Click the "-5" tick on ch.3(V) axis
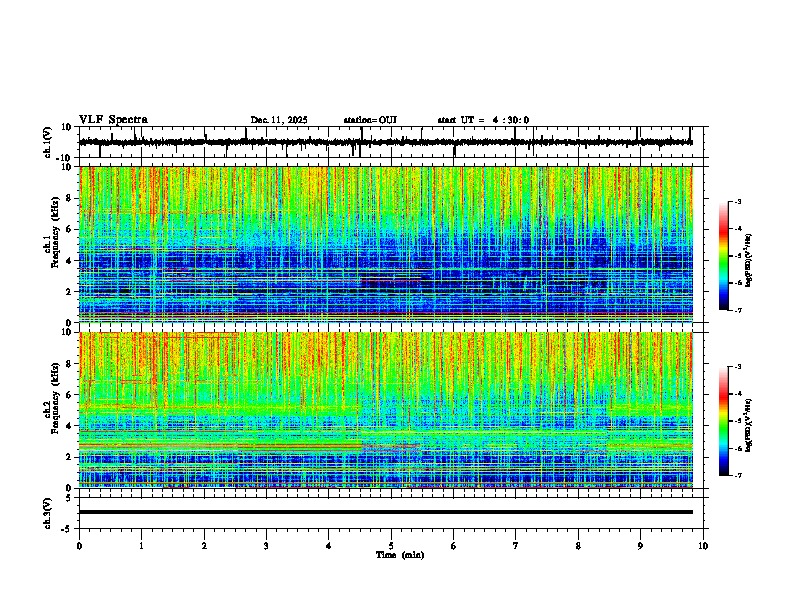The image size is (792, 612). pos(67,529)
